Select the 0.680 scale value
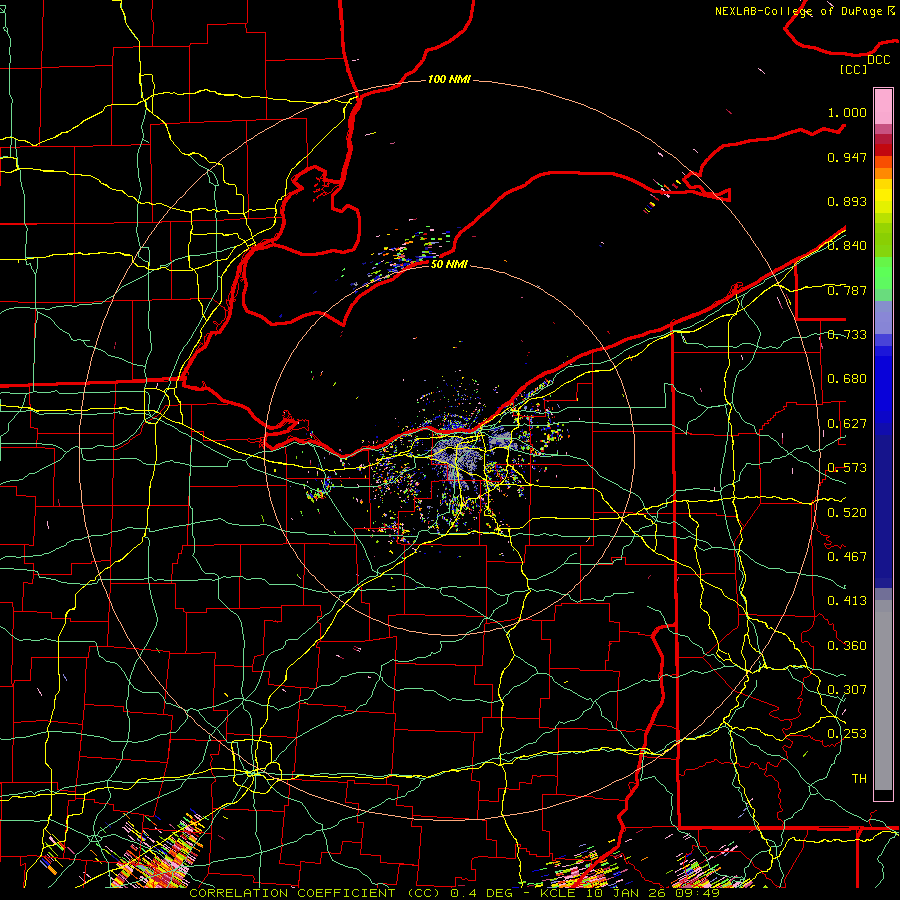The image size is (900, 900). 847,378
